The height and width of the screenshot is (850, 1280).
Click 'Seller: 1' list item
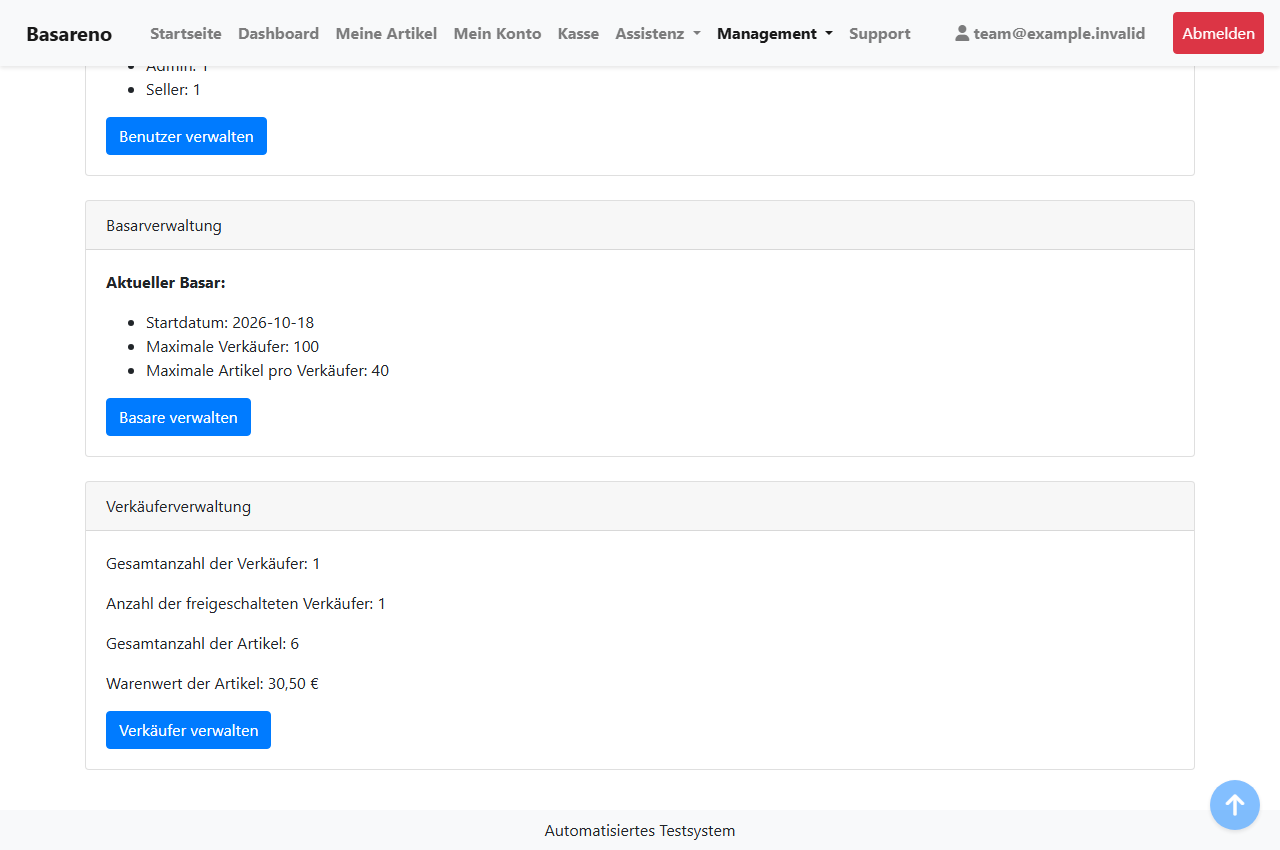click(173, 89)
